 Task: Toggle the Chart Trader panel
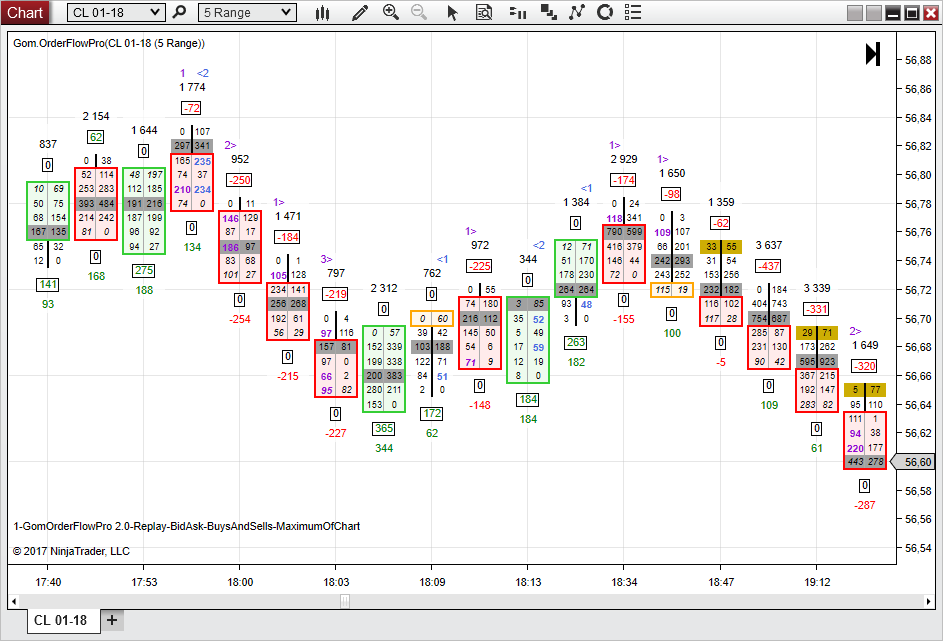click(519, 12)
